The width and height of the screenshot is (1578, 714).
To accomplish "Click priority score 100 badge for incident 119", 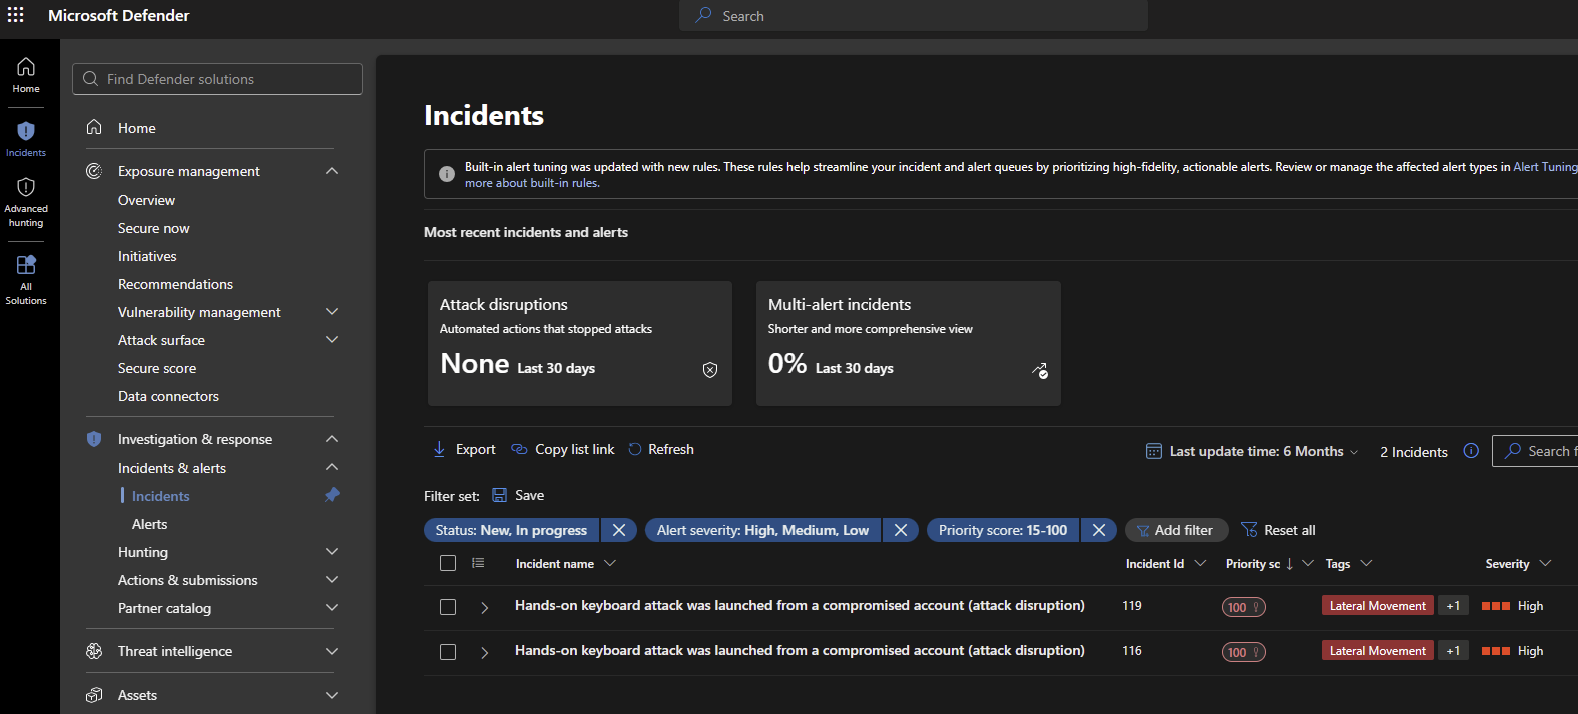I will point(1244,607).
